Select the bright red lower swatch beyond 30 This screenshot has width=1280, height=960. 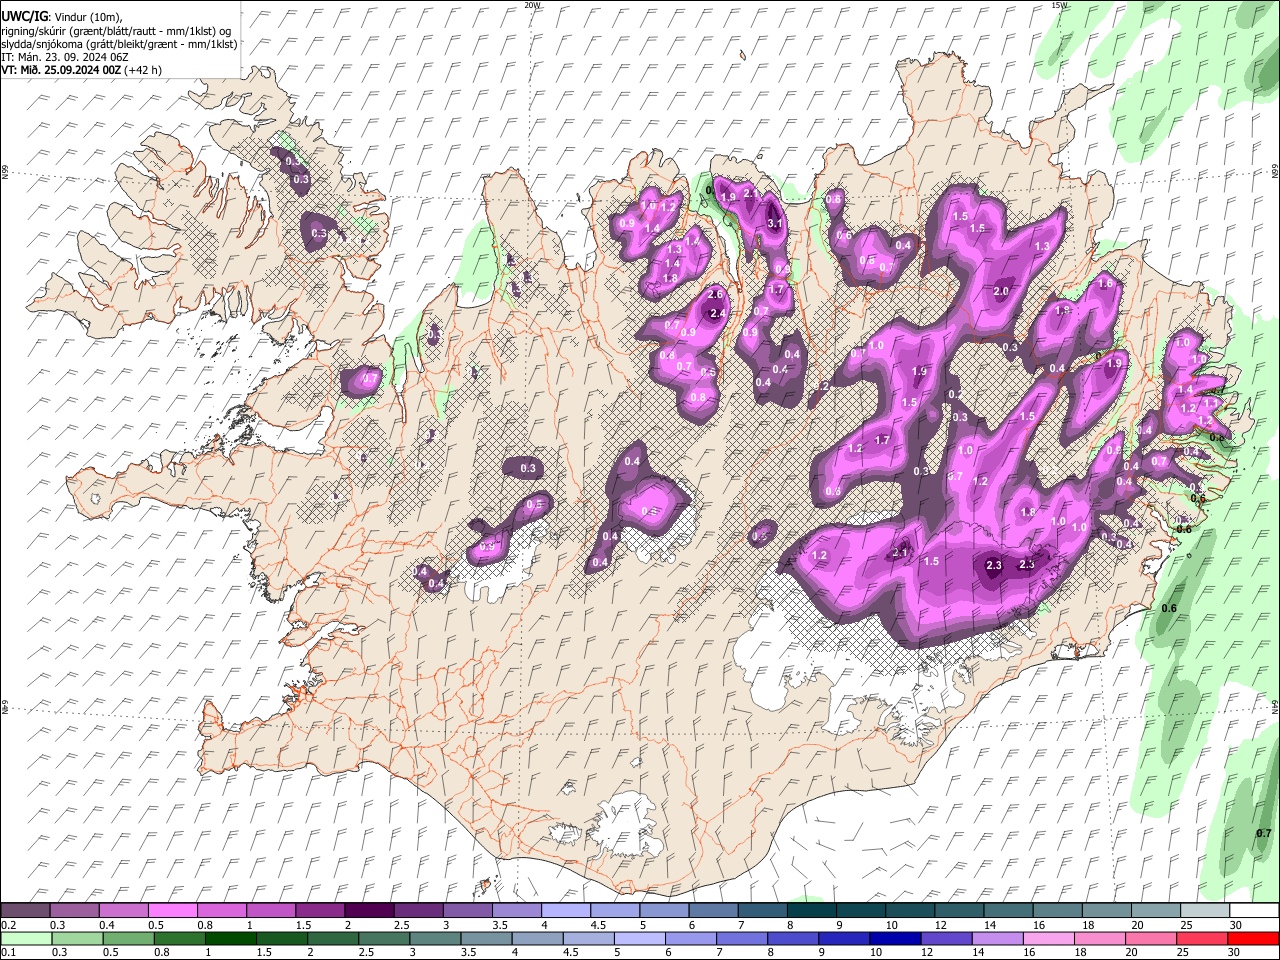1254,938
